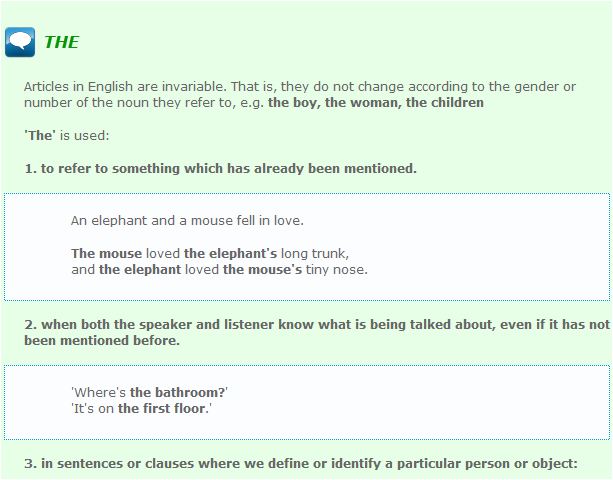This screenshot has width=613, height=480.
Task: Click the bold text 'the mouse's' before 'tiny nose'
Action: [x=262, y=269]
